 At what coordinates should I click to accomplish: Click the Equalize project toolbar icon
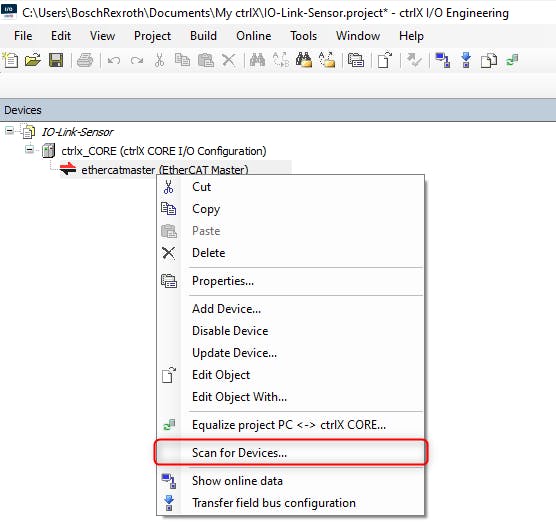(x=512, y=60)
